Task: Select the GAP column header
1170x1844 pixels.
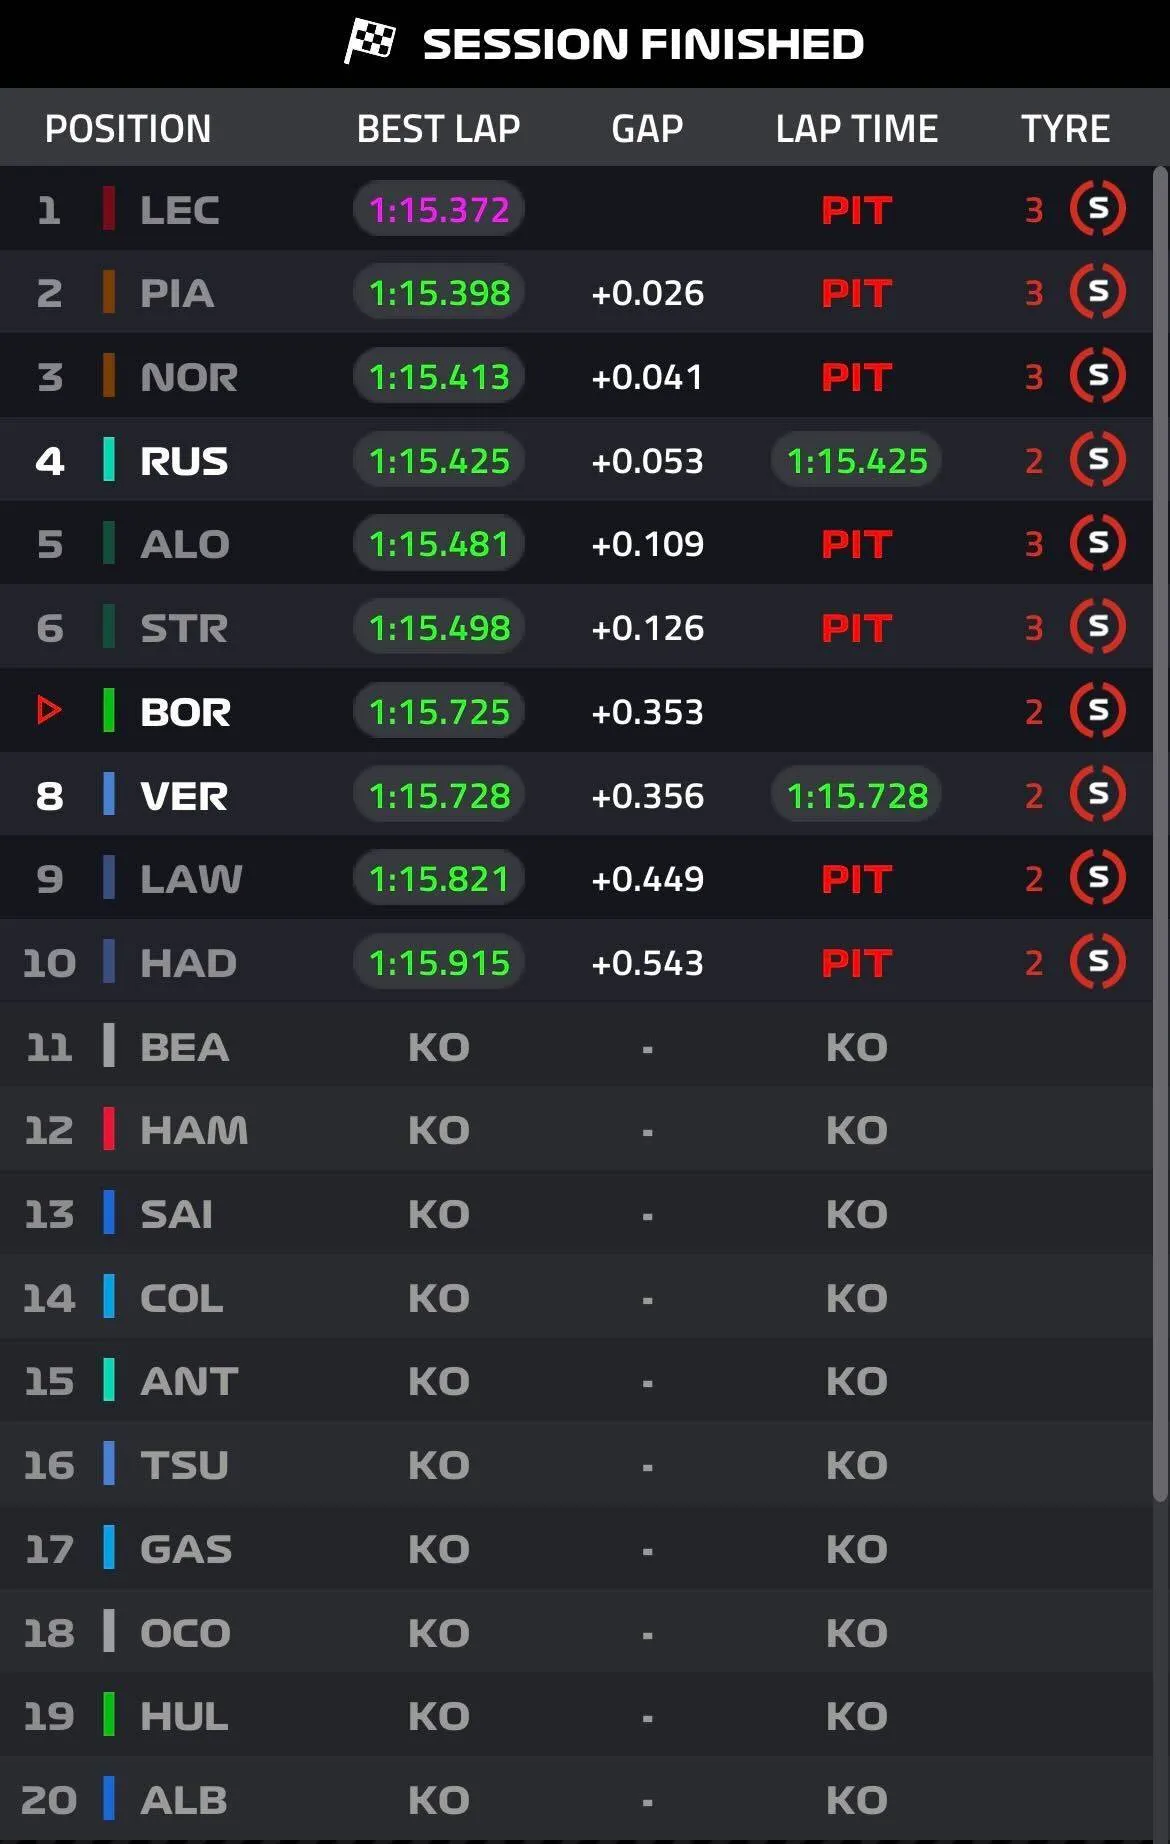Action: 647,128
